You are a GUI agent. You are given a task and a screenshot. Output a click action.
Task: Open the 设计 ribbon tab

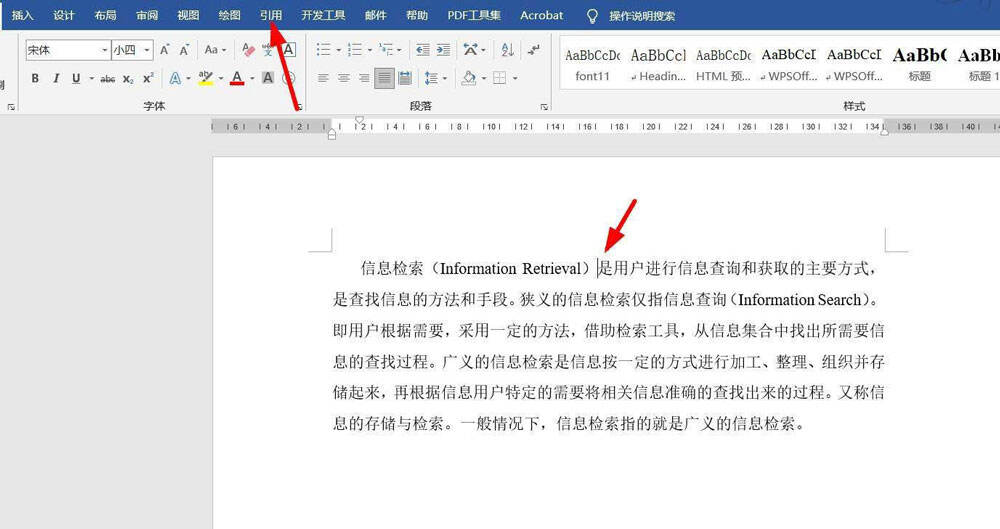tap(64, 15)
